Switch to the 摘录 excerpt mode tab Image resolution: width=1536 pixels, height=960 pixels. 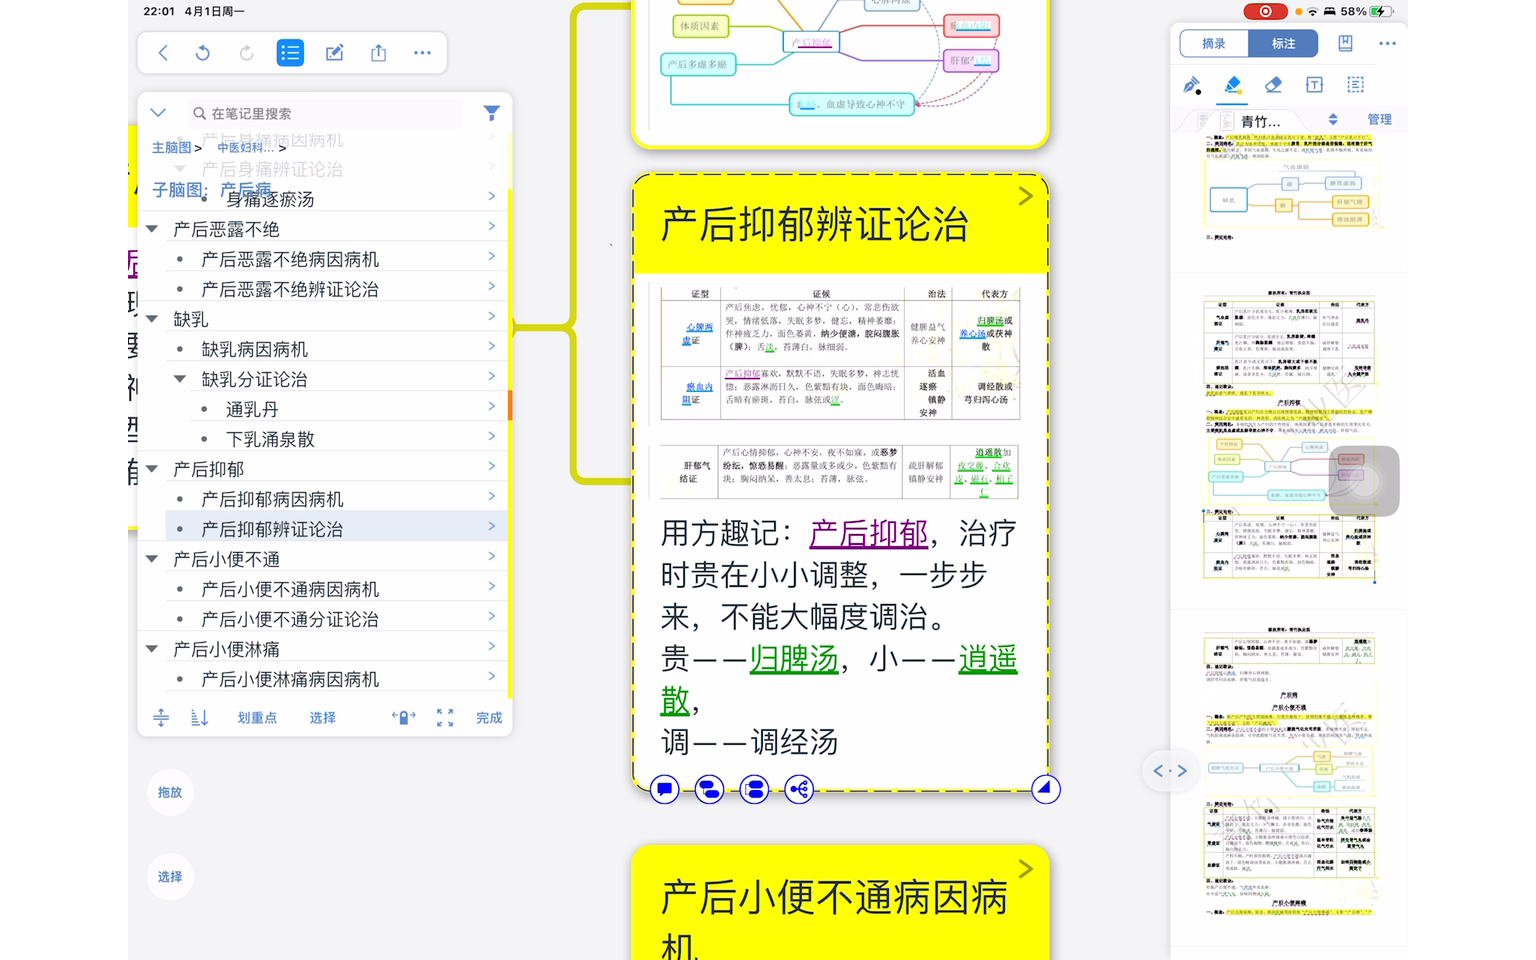[x=1214, y=43]
